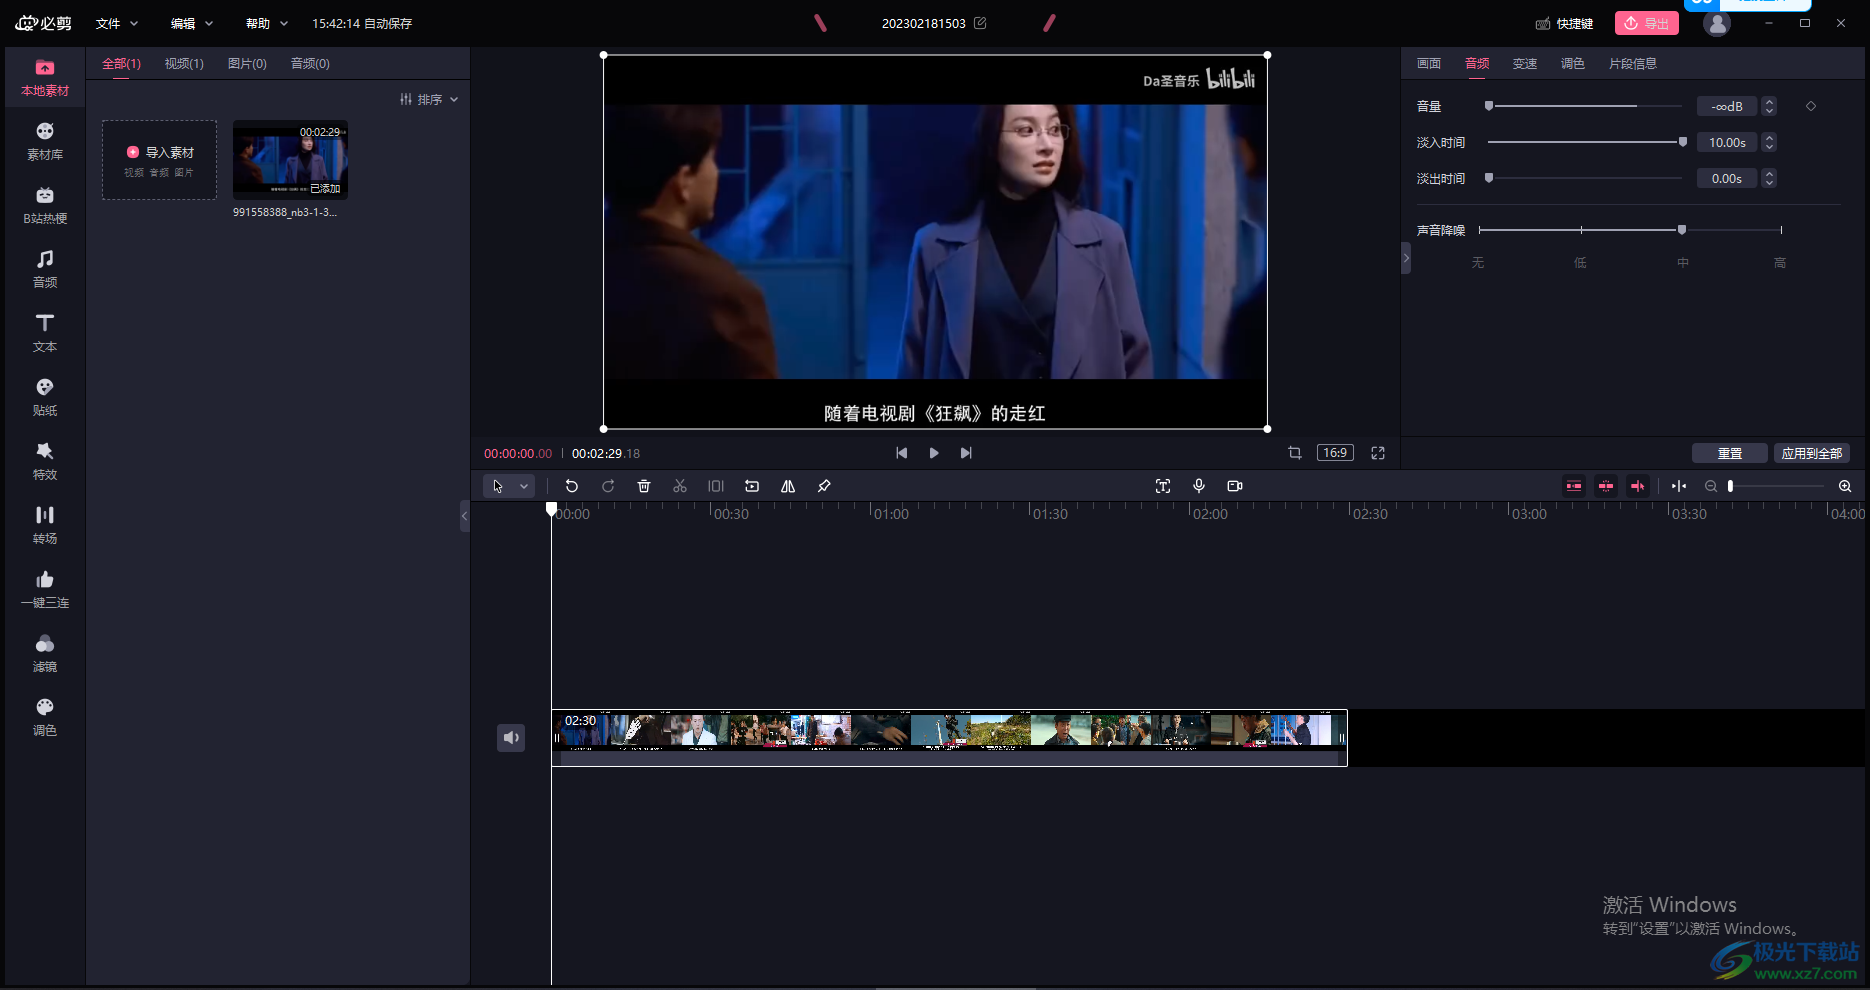Click the freeze frame icon in toolbar
1870x990 pixels.
[x=716, y=486]
